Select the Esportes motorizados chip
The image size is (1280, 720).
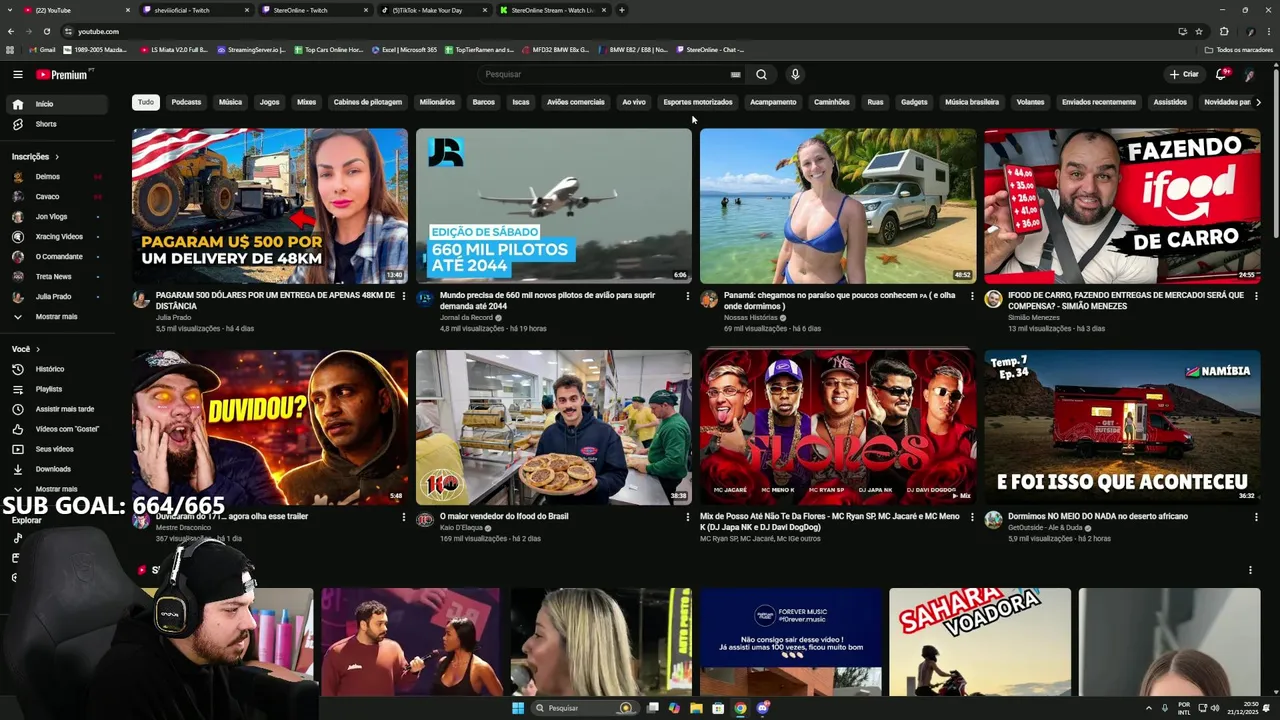click(698, 102)
